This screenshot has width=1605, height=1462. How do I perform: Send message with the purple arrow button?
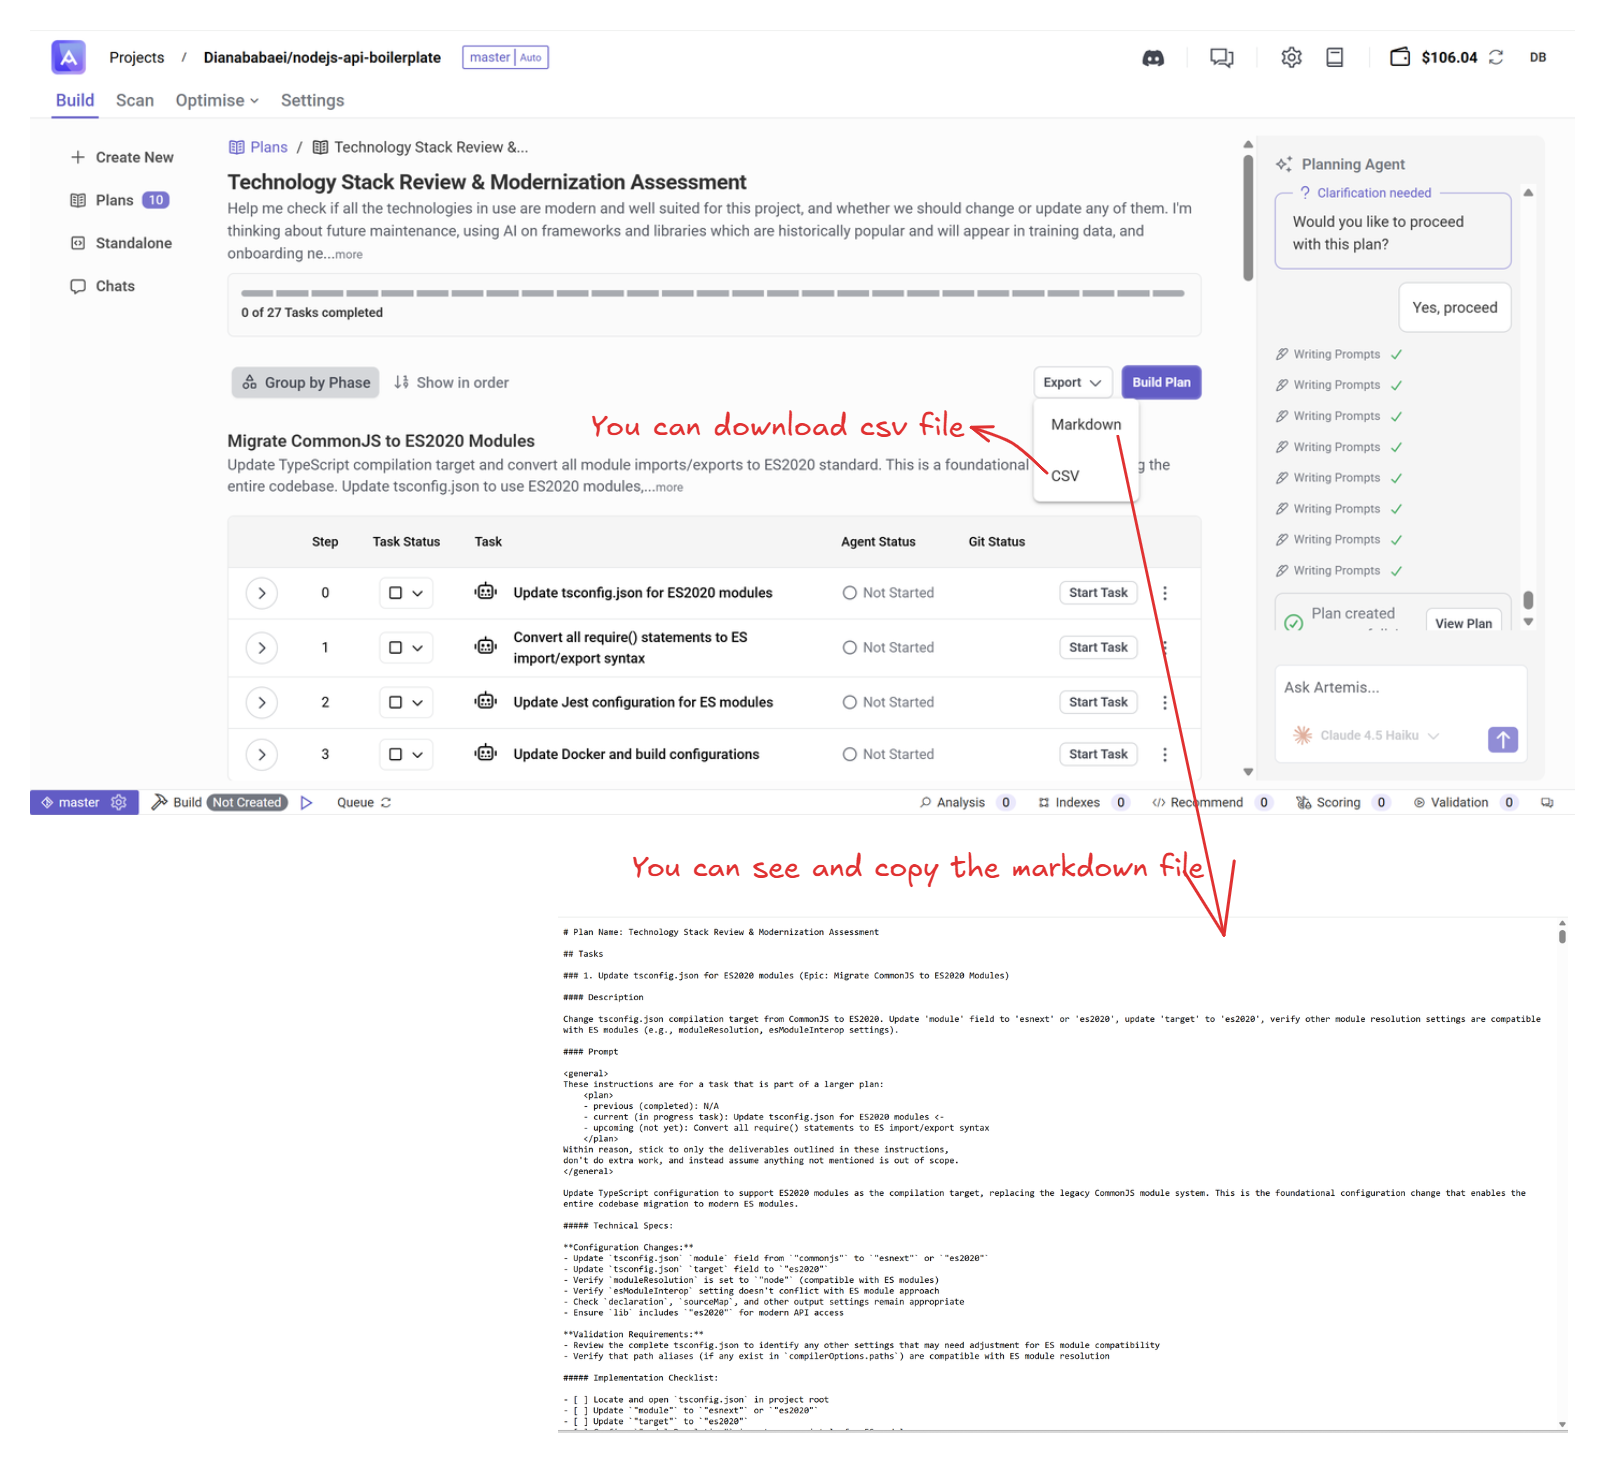pyautogui.click(x=1502, y=739)
